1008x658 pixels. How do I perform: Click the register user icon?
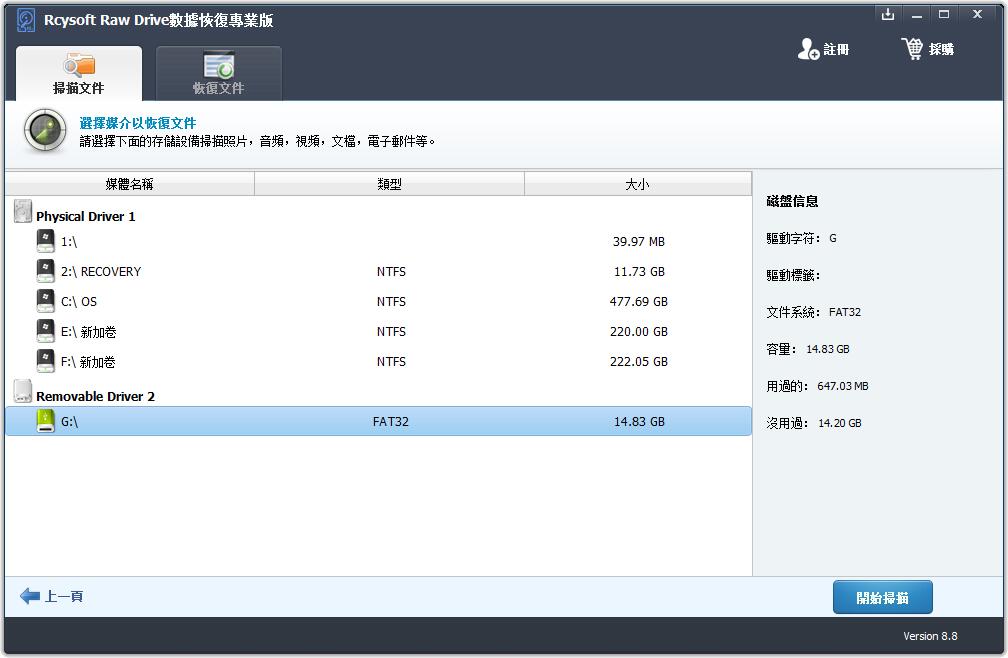tap(808, 49)
